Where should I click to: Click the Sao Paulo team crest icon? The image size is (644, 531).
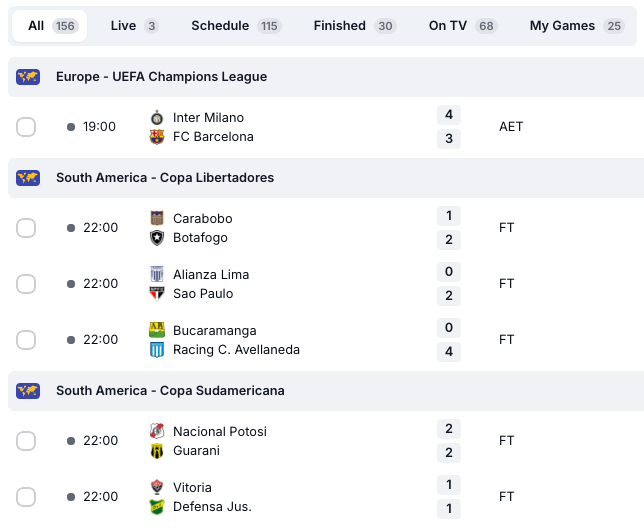coord(157,294)
